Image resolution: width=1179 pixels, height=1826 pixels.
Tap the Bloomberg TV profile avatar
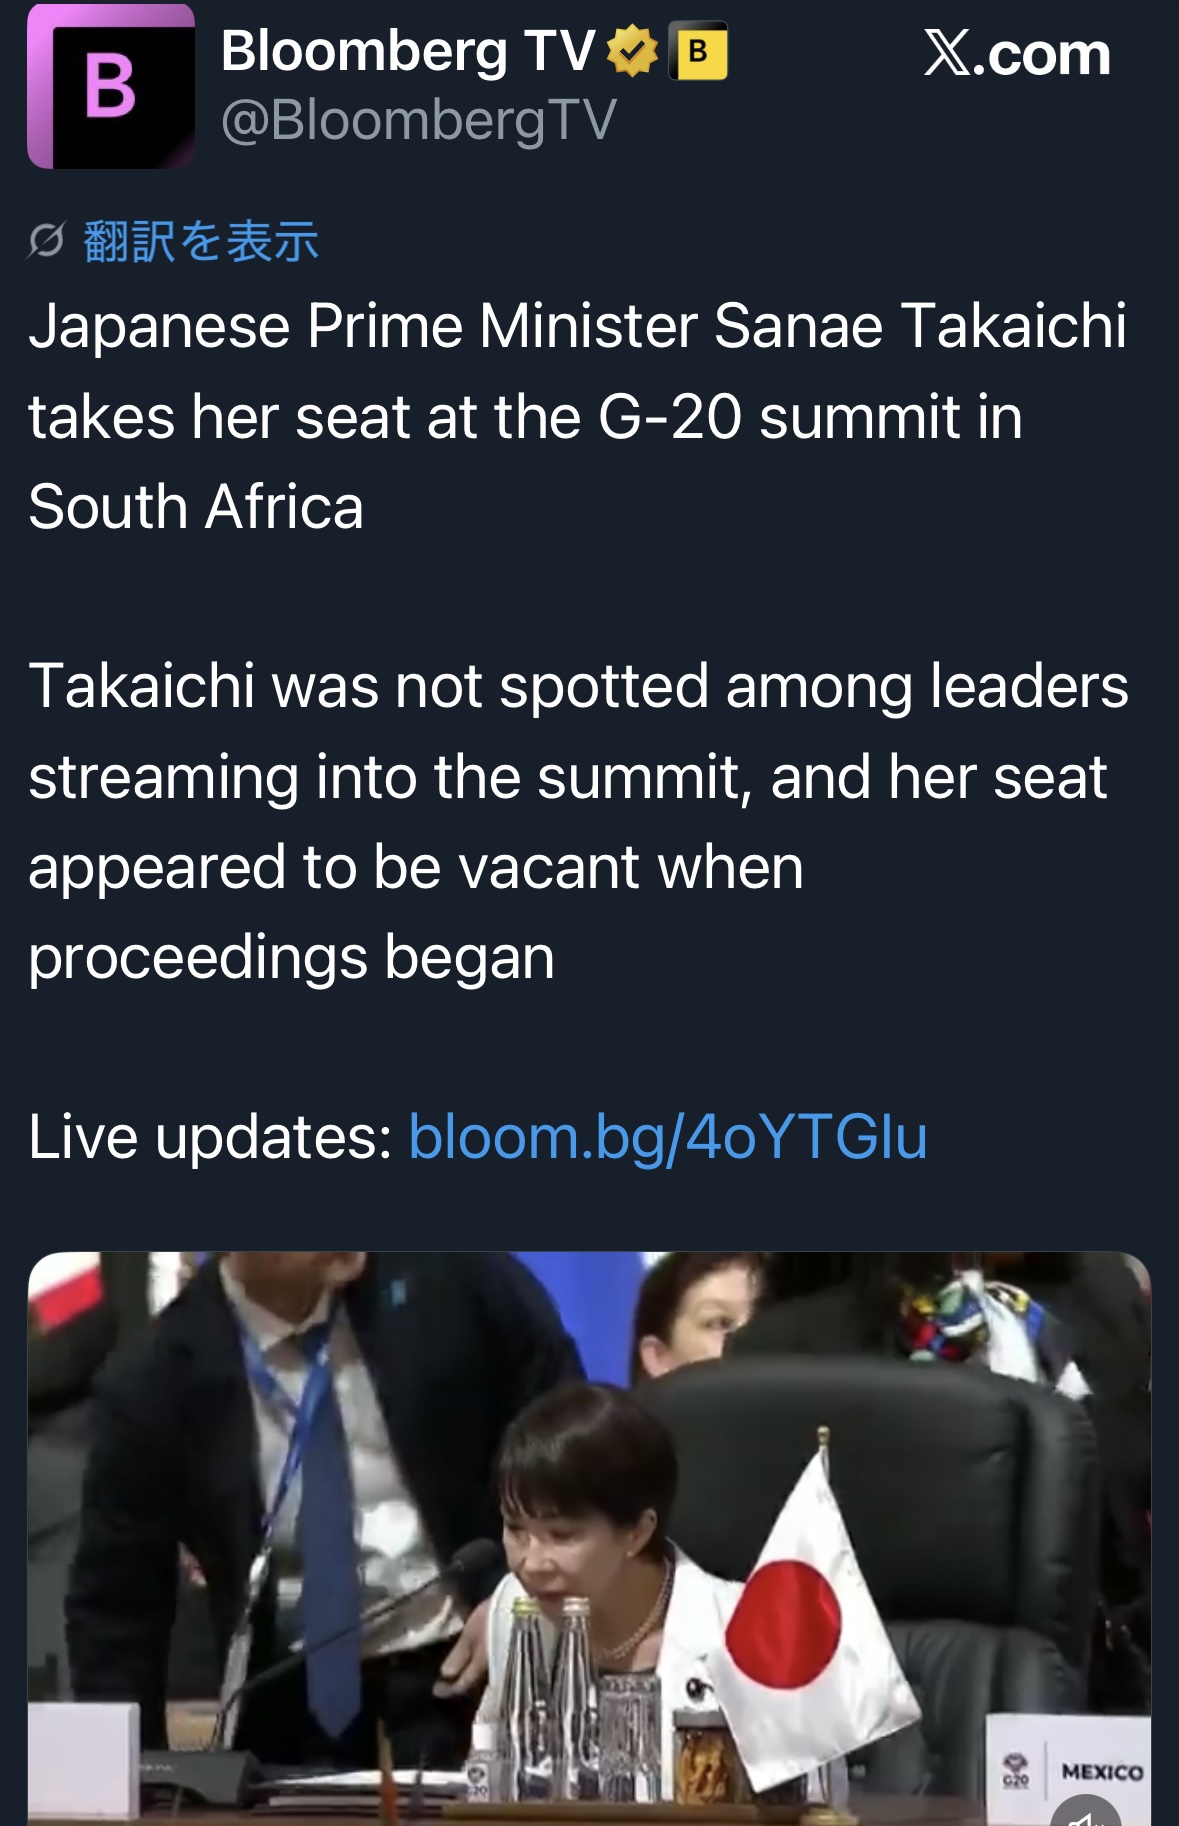click(111, 87)
